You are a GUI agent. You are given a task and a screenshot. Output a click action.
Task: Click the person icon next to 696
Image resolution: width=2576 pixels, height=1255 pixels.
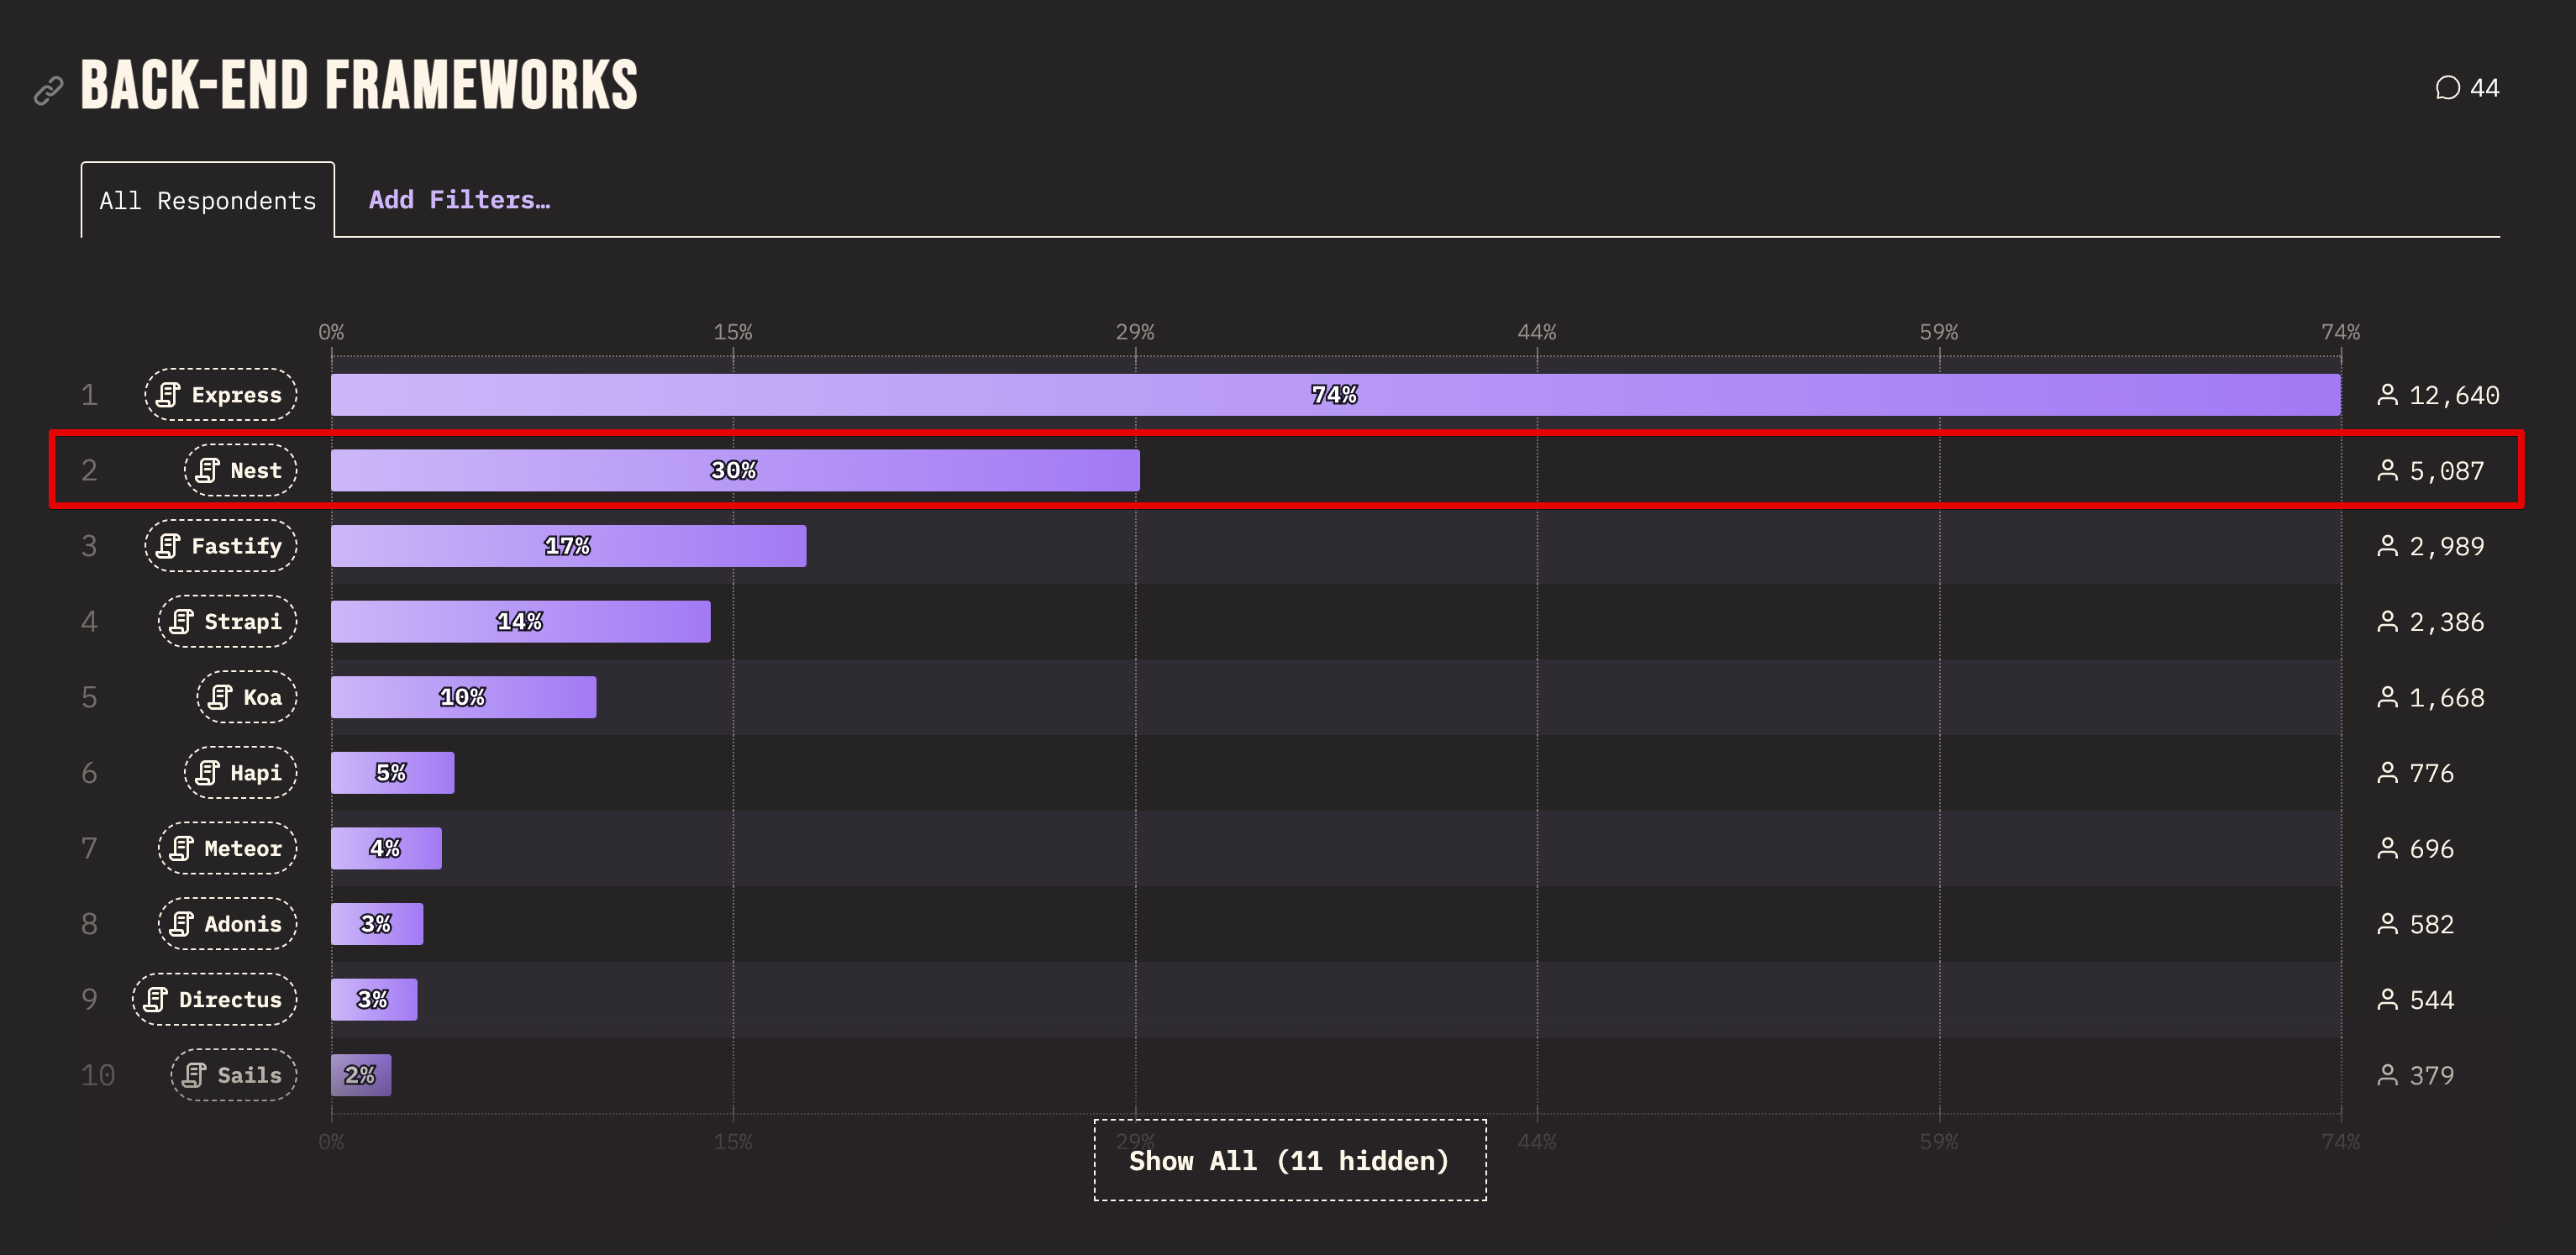pos(2387,848)
